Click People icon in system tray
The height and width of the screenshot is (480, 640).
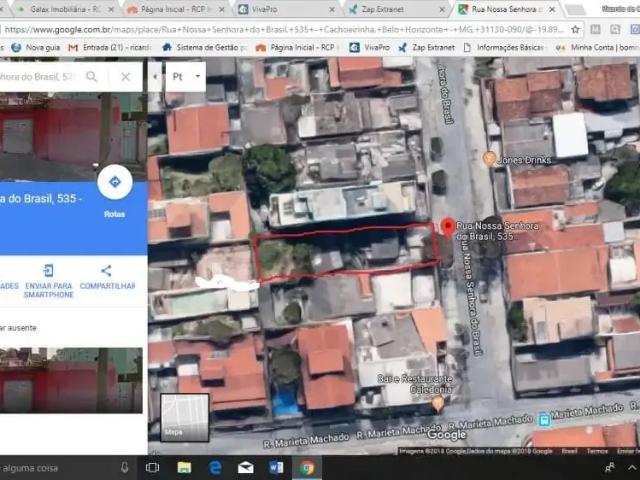tap(610, 468)
